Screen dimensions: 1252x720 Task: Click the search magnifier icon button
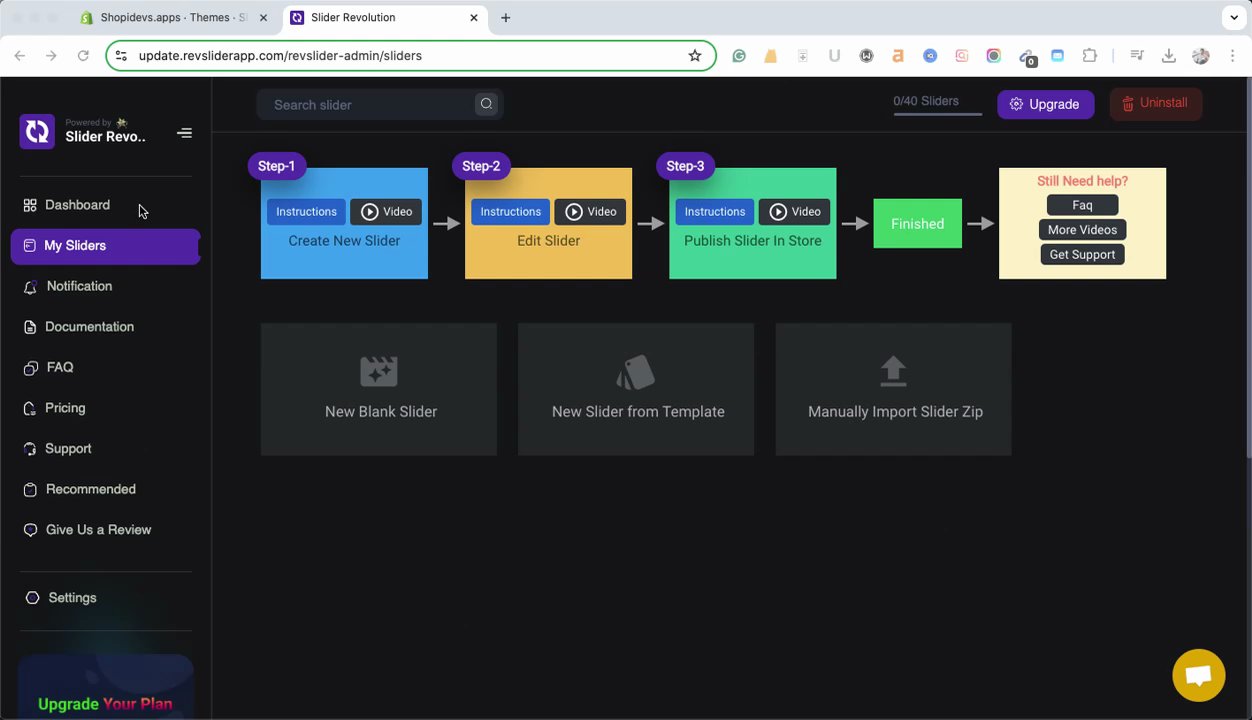click(x=486, y=104)
